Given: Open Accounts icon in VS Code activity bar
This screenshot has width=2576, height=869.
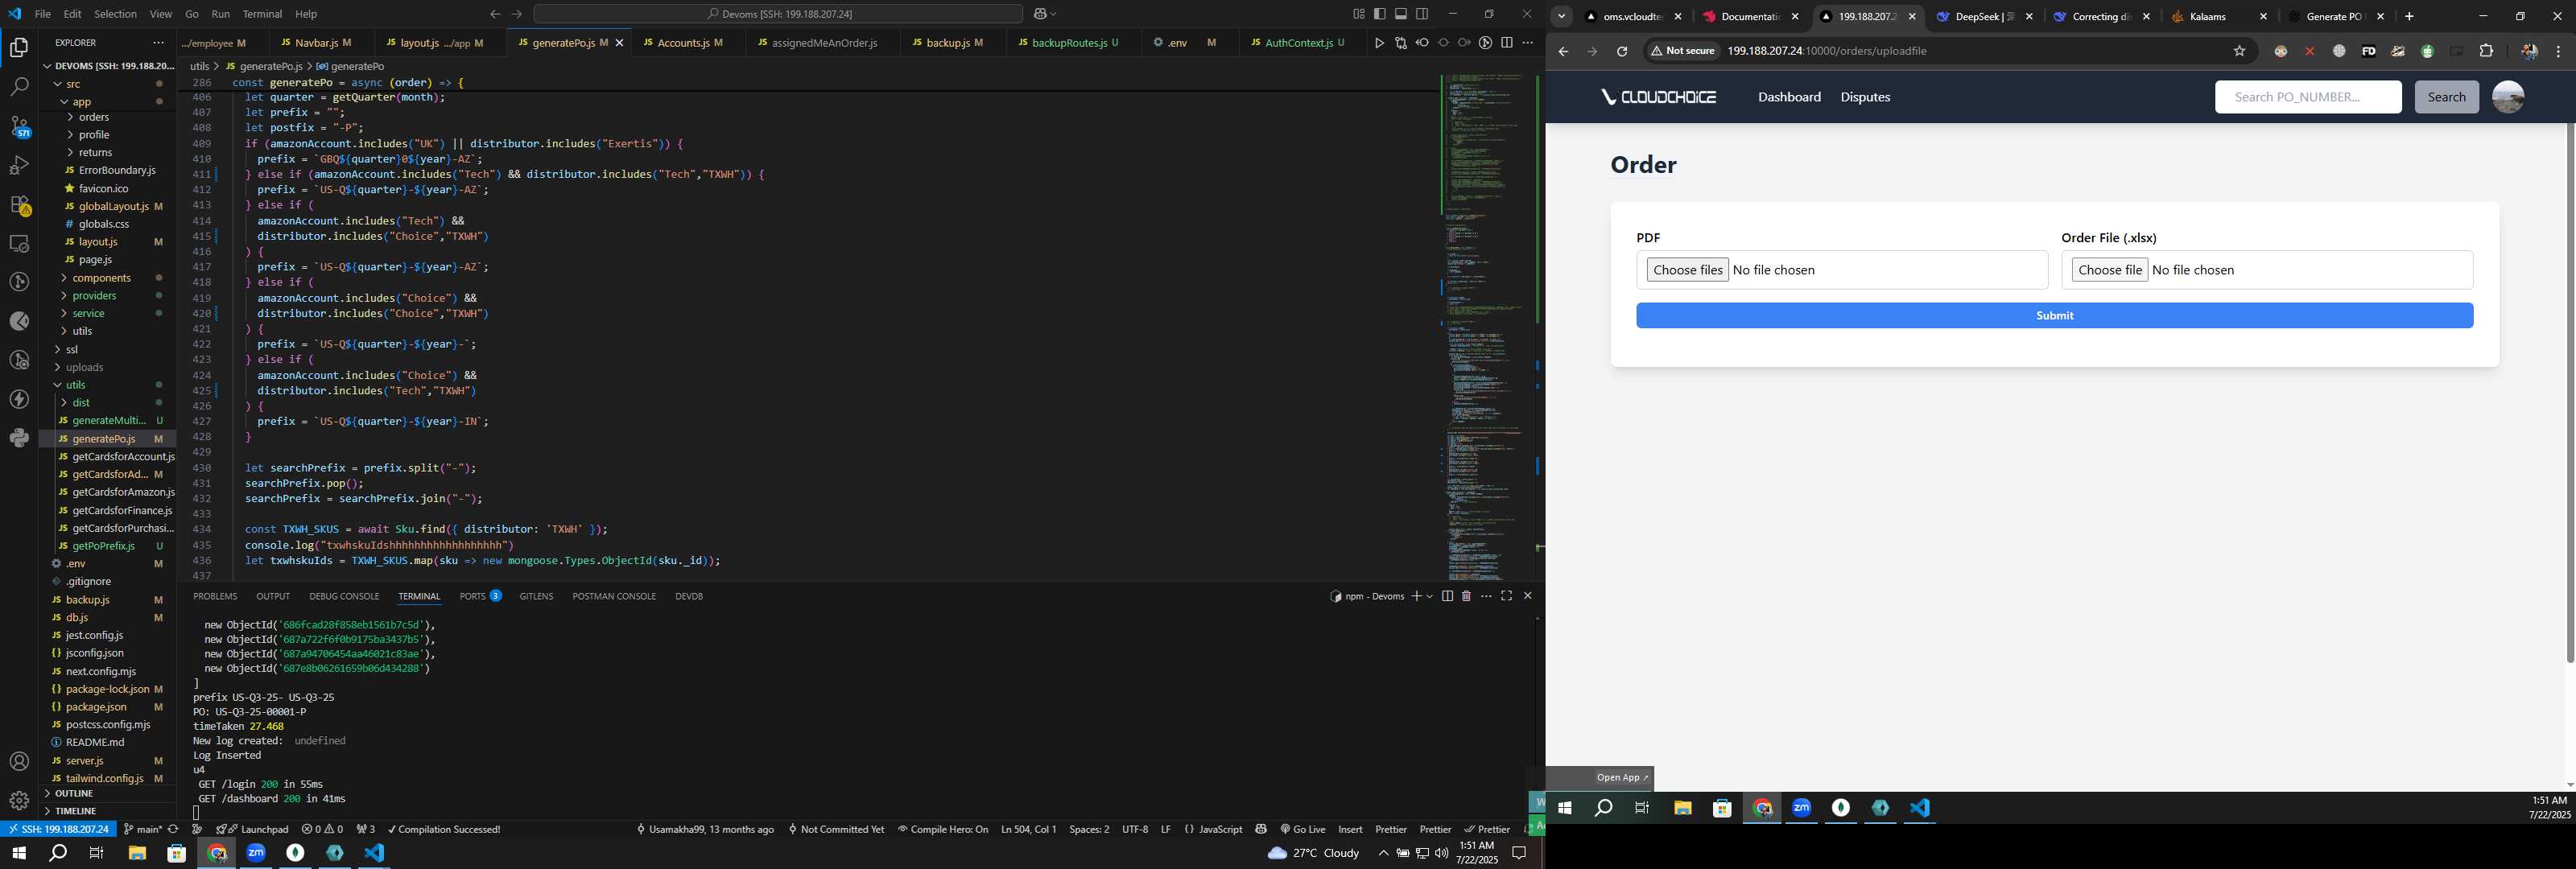Looking at the screenshot, I should tap(19, 762).
